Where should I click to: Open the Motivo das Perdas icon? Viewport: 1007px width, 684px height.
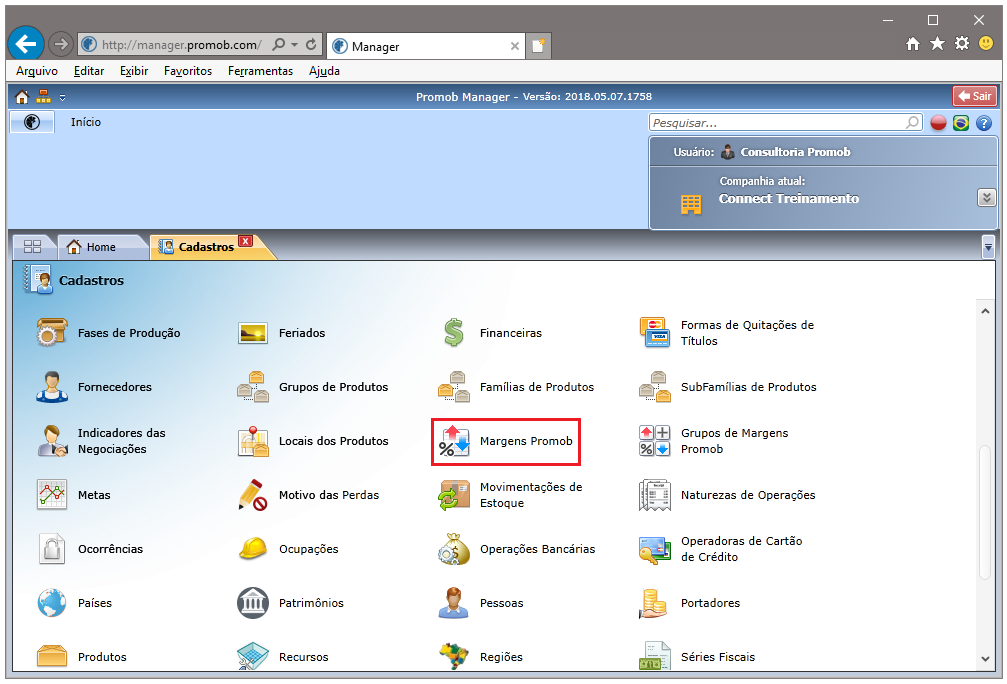click(x=253, y=495)
